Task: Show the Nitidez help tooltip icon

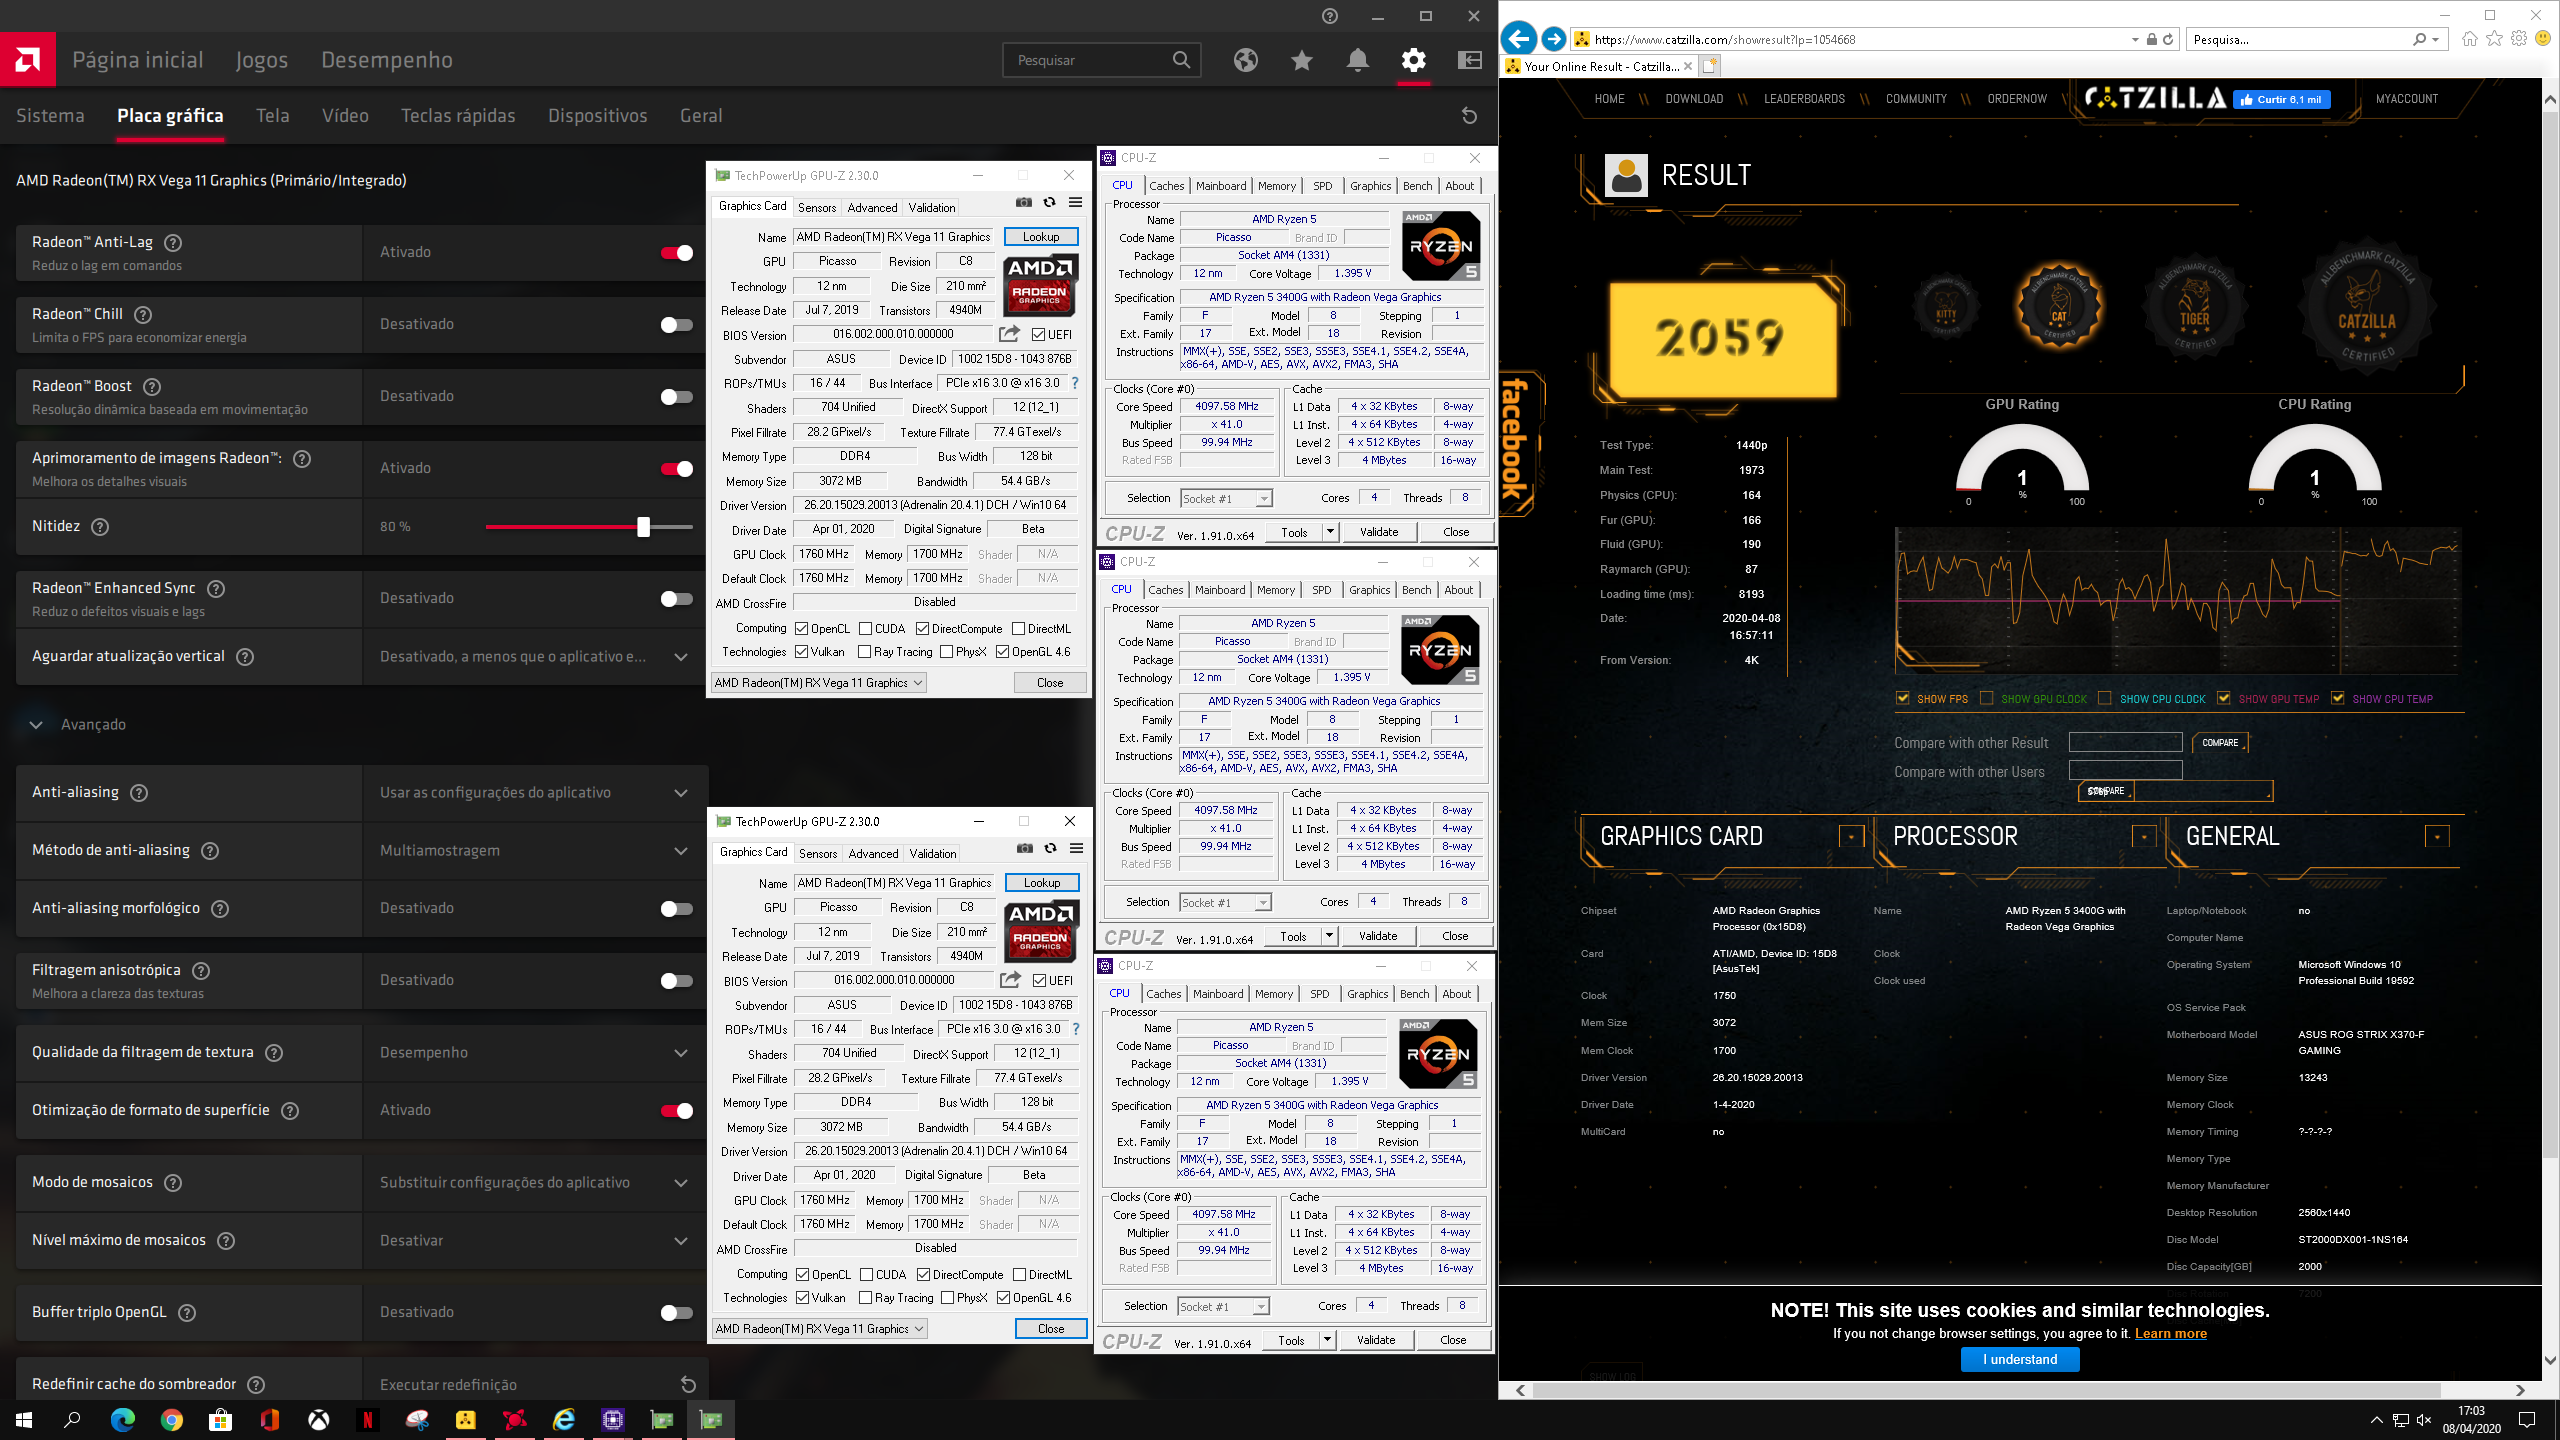Action: [x=100, y=527]
